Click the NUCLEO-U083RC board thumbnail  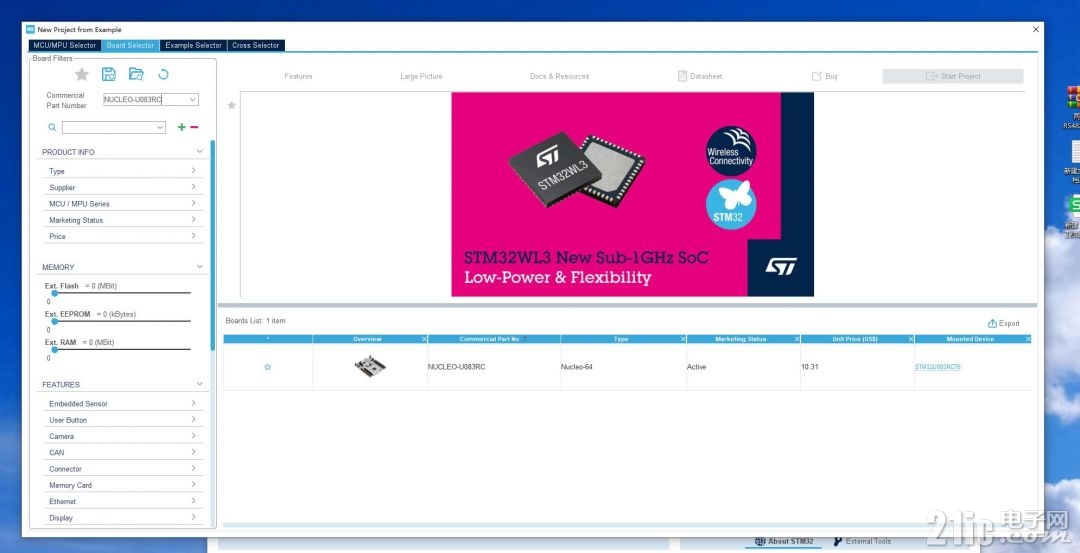click(x=370, y=366)
